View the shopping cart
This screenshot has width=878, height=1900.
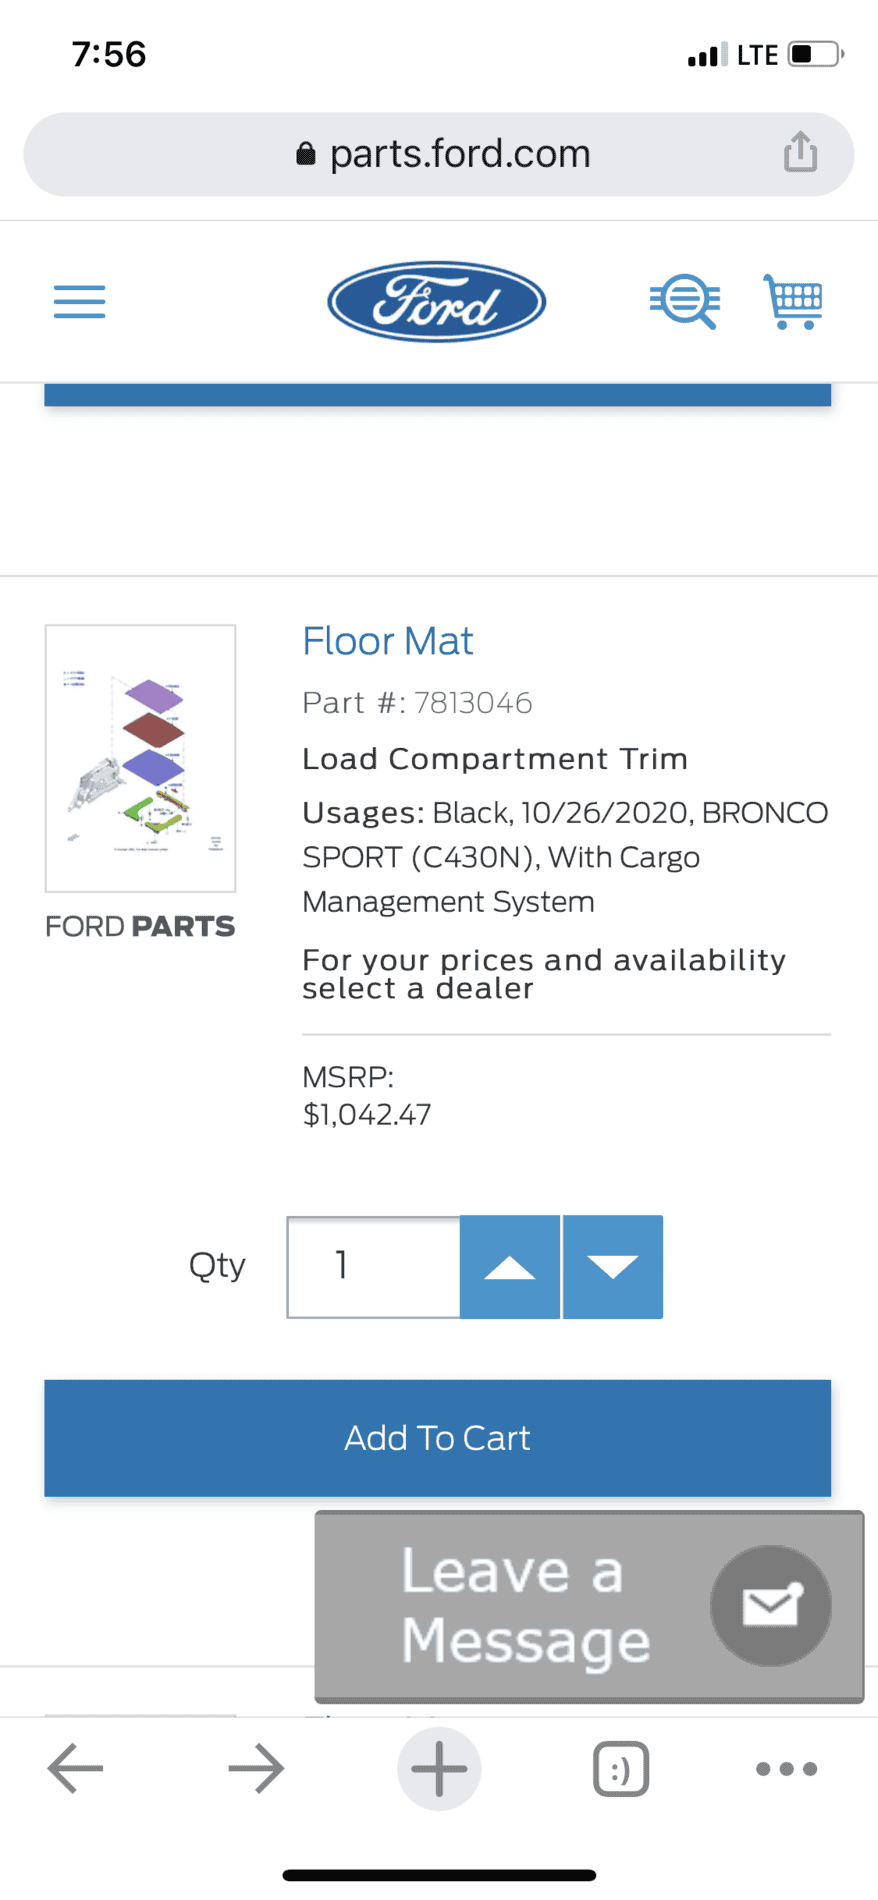(792, 301)
